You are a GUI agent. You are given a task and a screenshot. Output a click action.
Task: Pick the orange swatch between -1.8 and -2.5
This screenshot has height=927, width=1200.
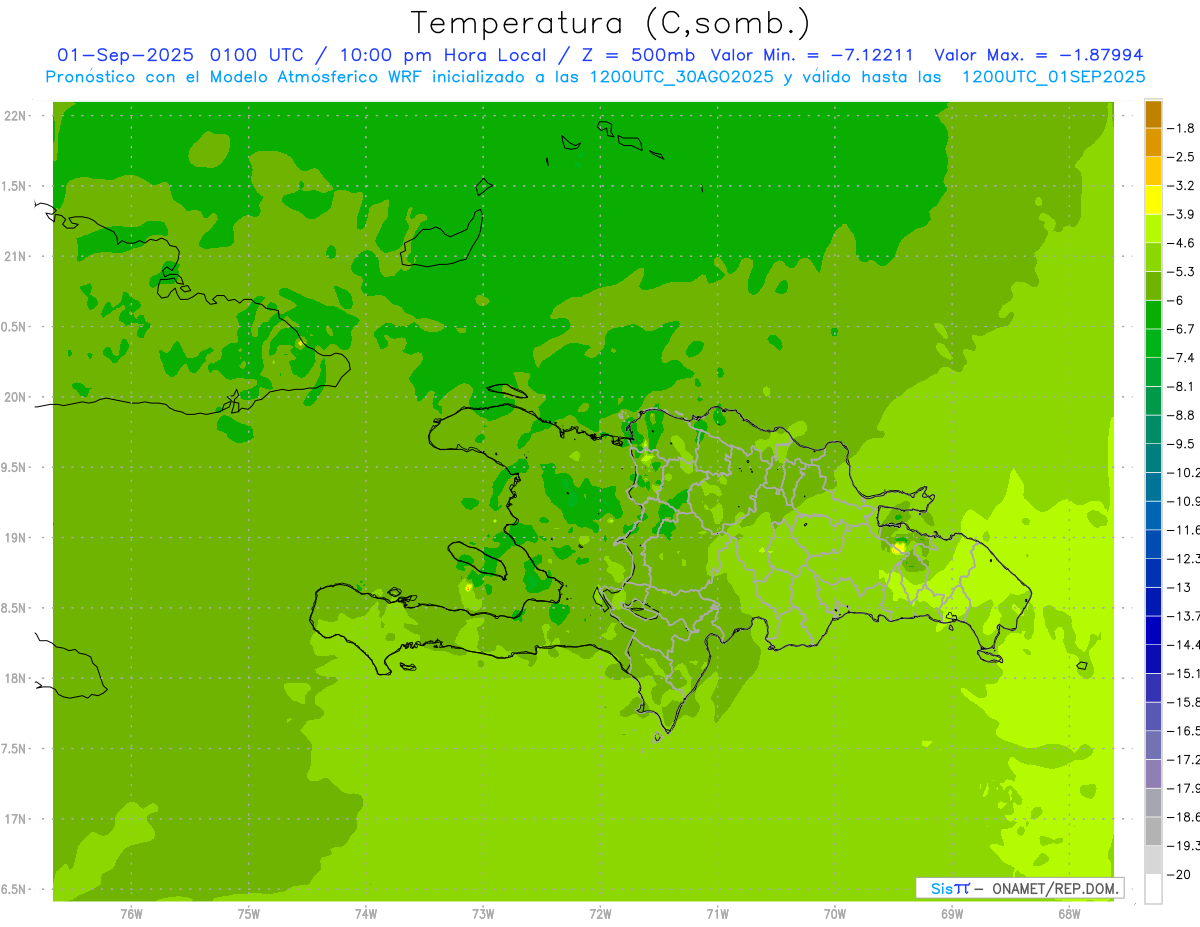pos(1153,143)
